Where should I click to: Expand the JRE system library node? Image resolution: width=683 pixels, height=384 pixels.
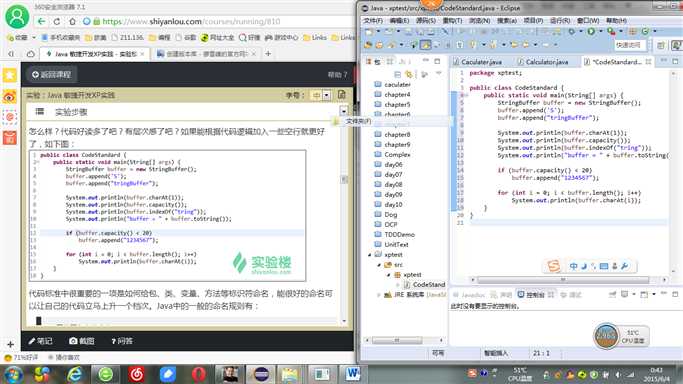point(379,295)
